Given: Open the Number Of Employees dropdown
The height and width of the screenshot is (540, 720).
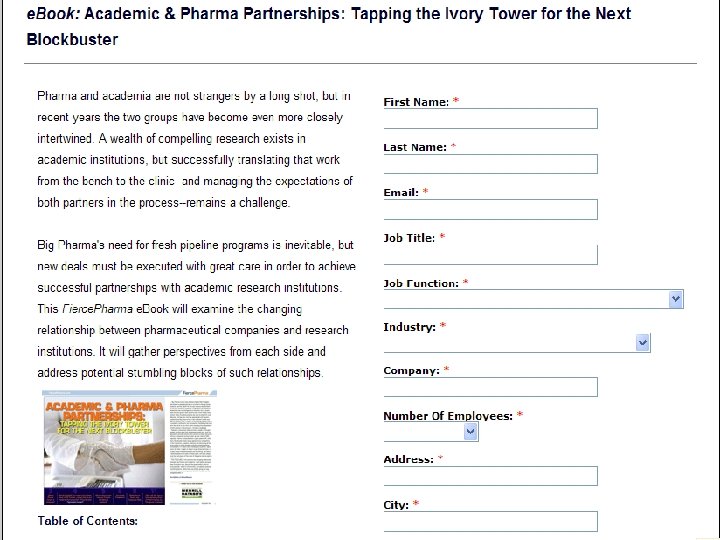Looking at the screenshot, I should pos(431,432).
